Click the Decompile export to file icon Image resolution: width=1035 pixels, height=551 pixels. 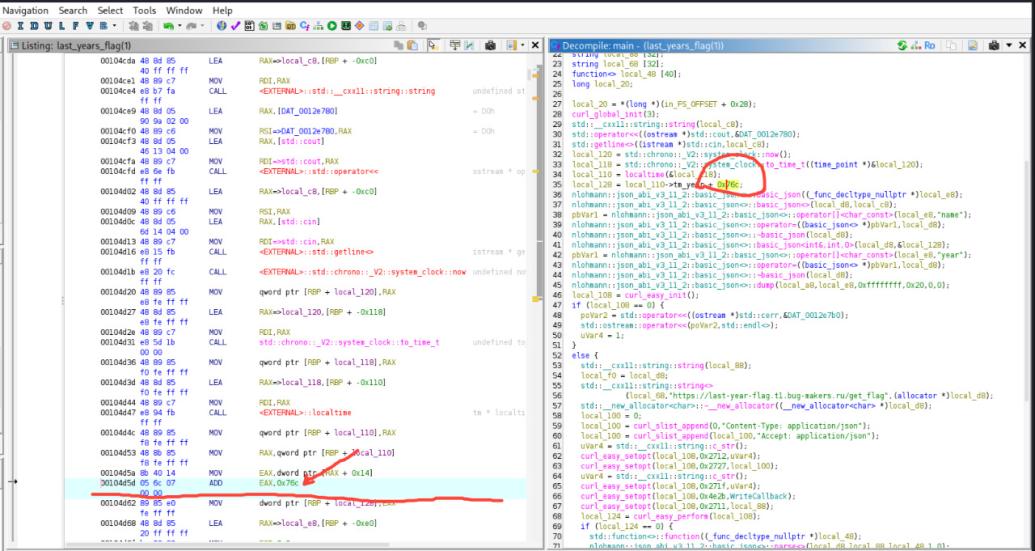[x=972, y=46]
